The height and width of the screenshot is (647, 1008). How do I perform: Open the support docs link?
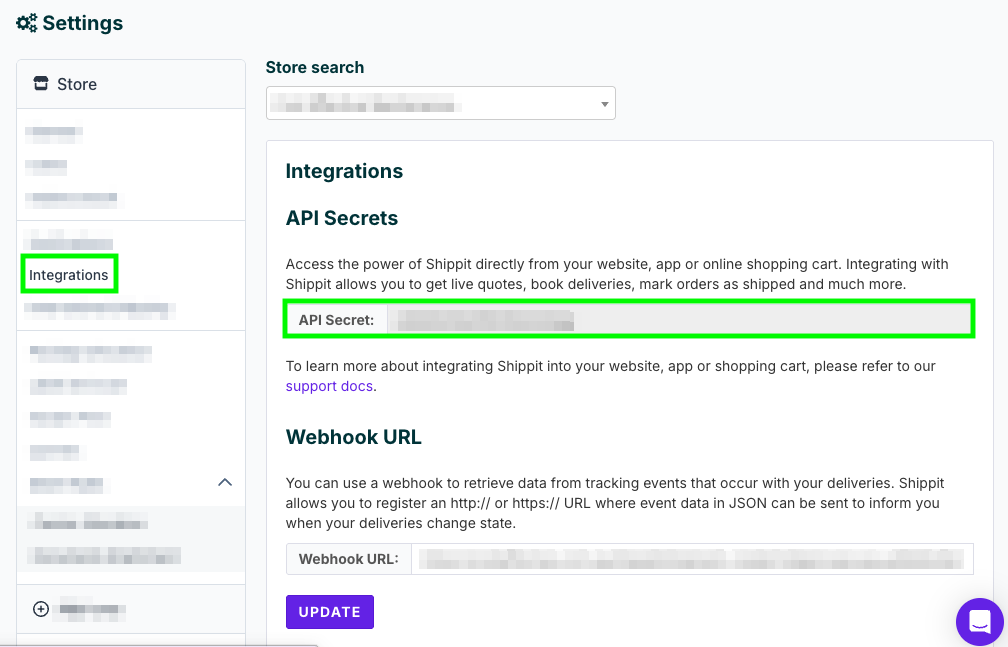[x=329, y=386]
